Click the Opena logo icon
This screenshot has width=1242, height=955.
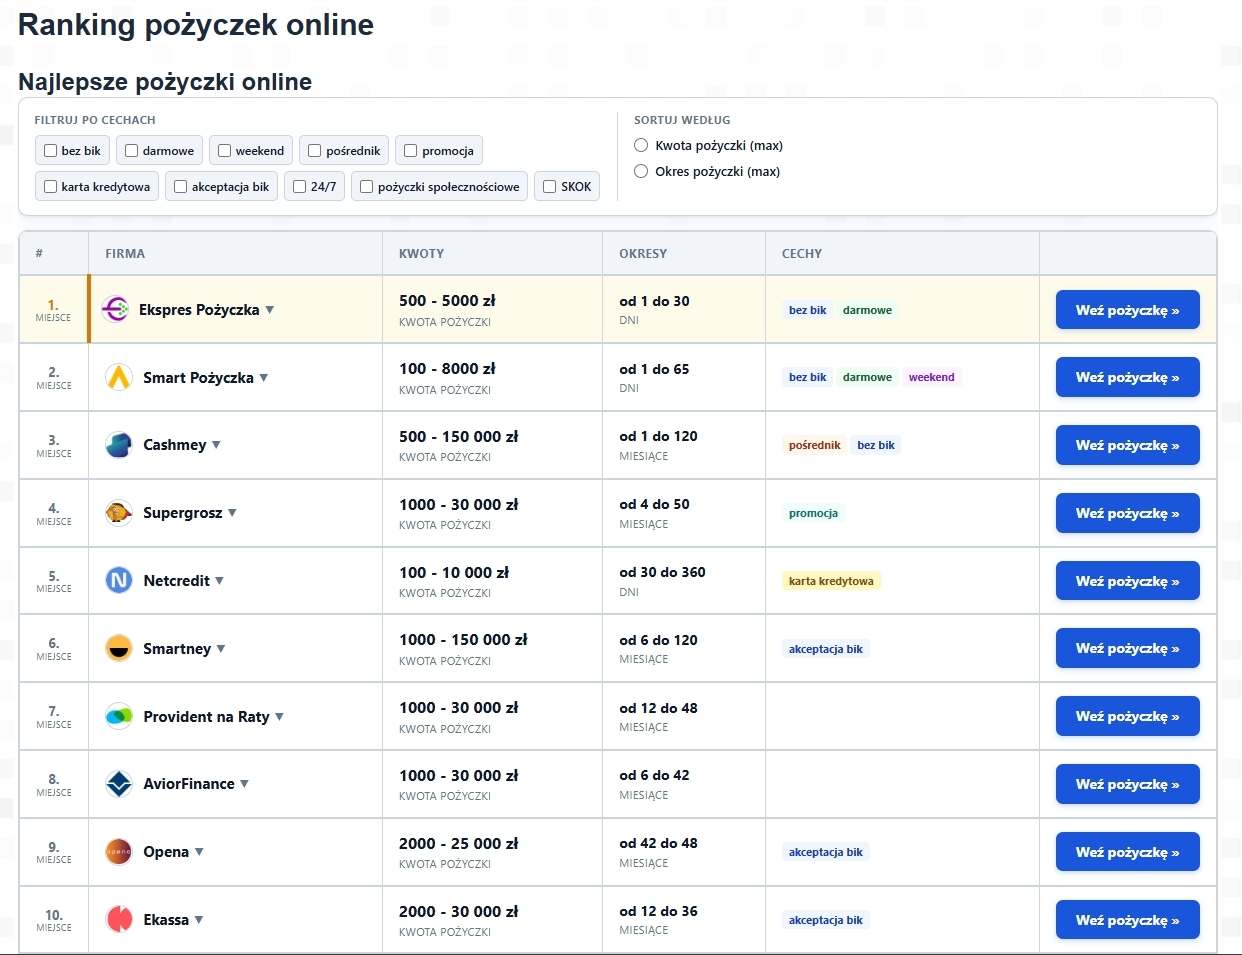coord(119,852)
